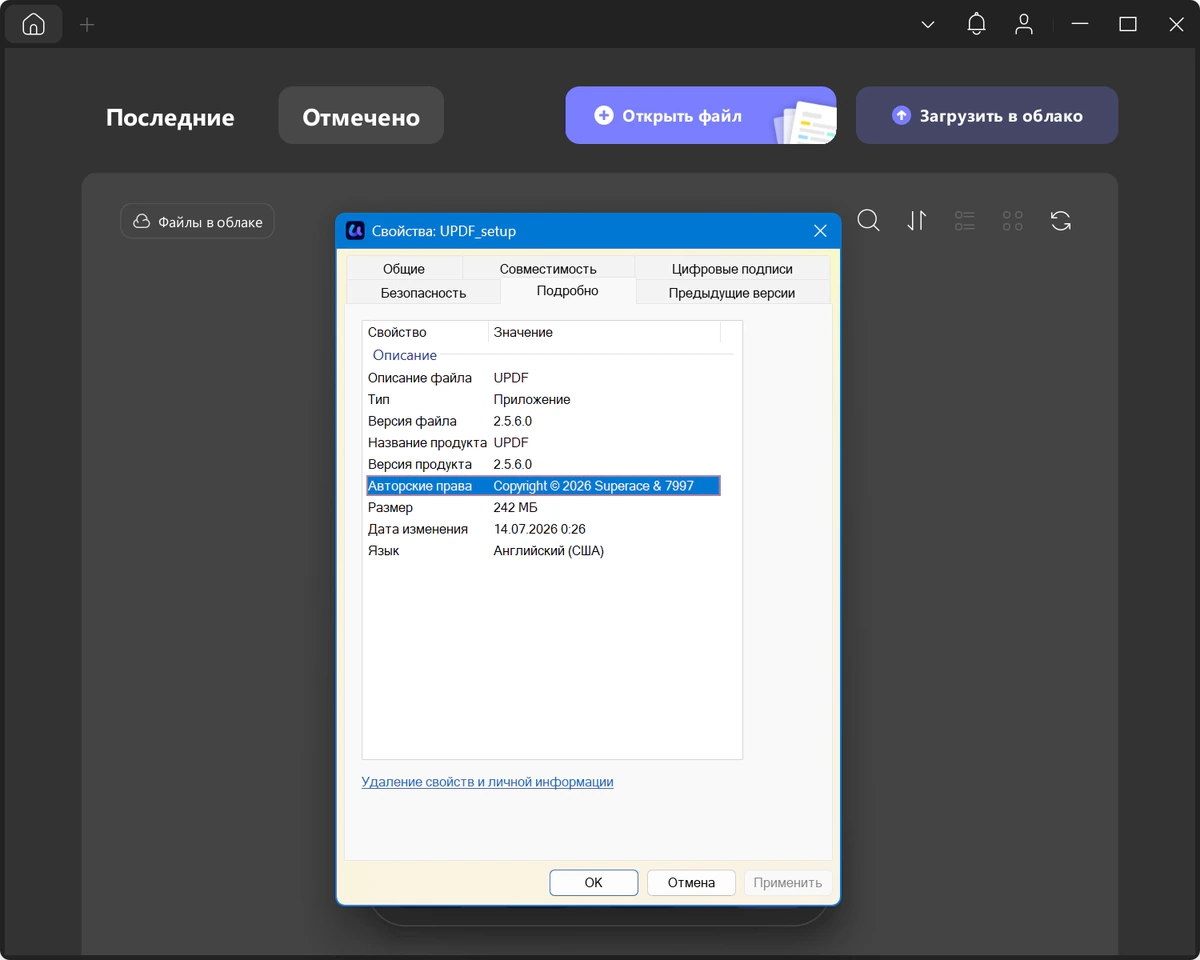Click the upload arrow icon in cloud button
This screenshot has height=960, width=1200.
(901, 115)
